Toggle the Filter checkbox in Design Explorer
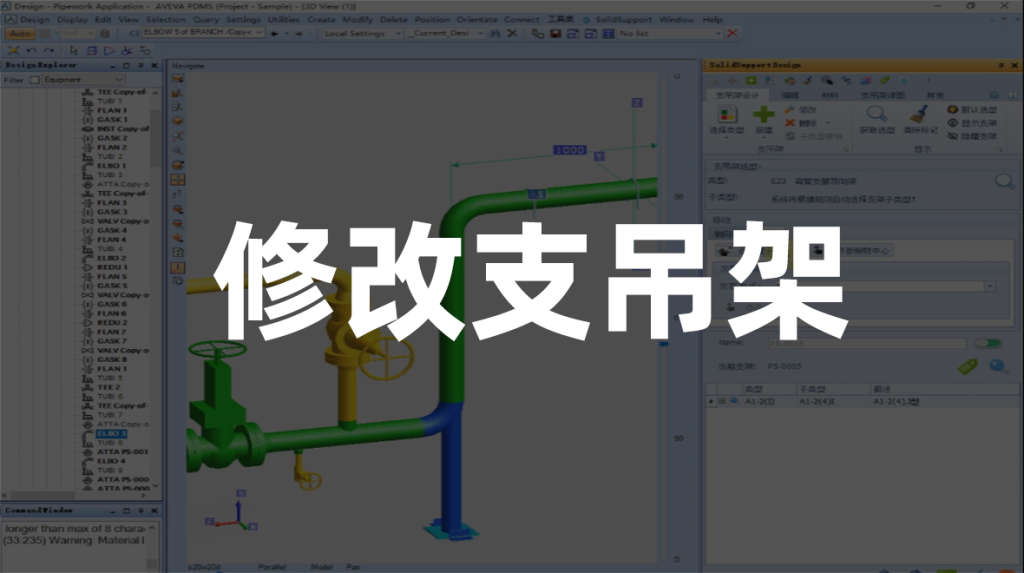The height and width of the screenshot is (573, 1024). [x=35, y=80]
